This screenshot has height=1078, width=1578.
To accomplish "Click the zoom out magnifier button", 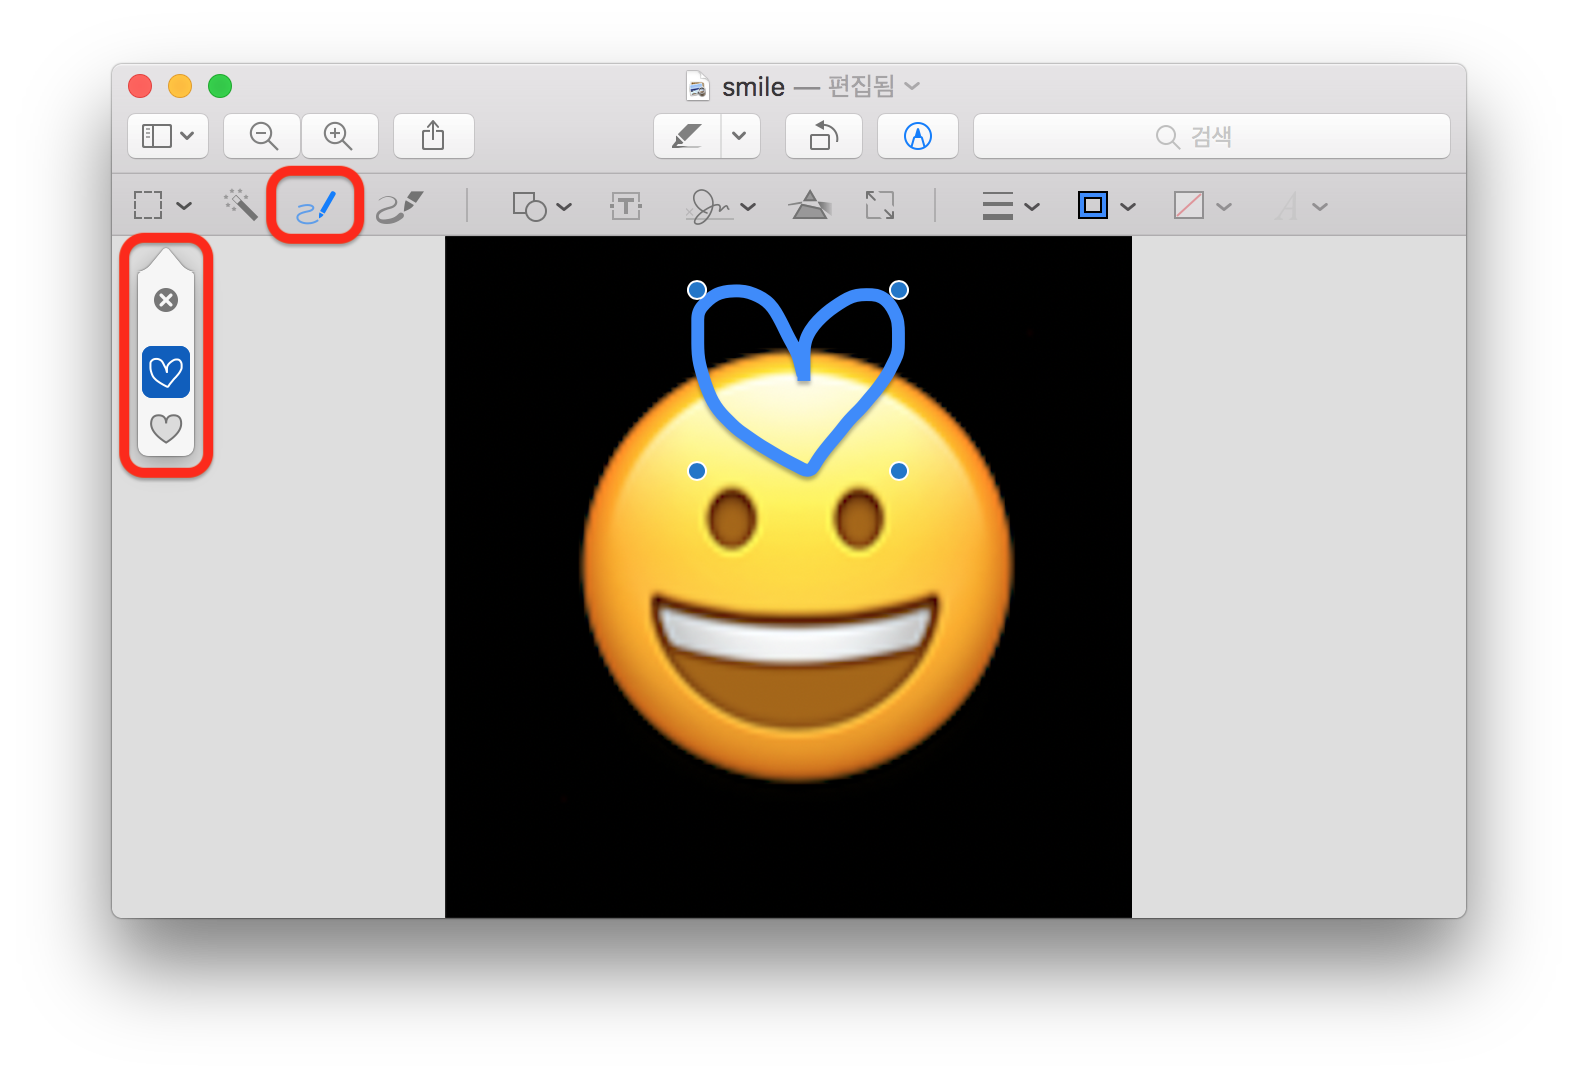I will [x=262, y=136].
